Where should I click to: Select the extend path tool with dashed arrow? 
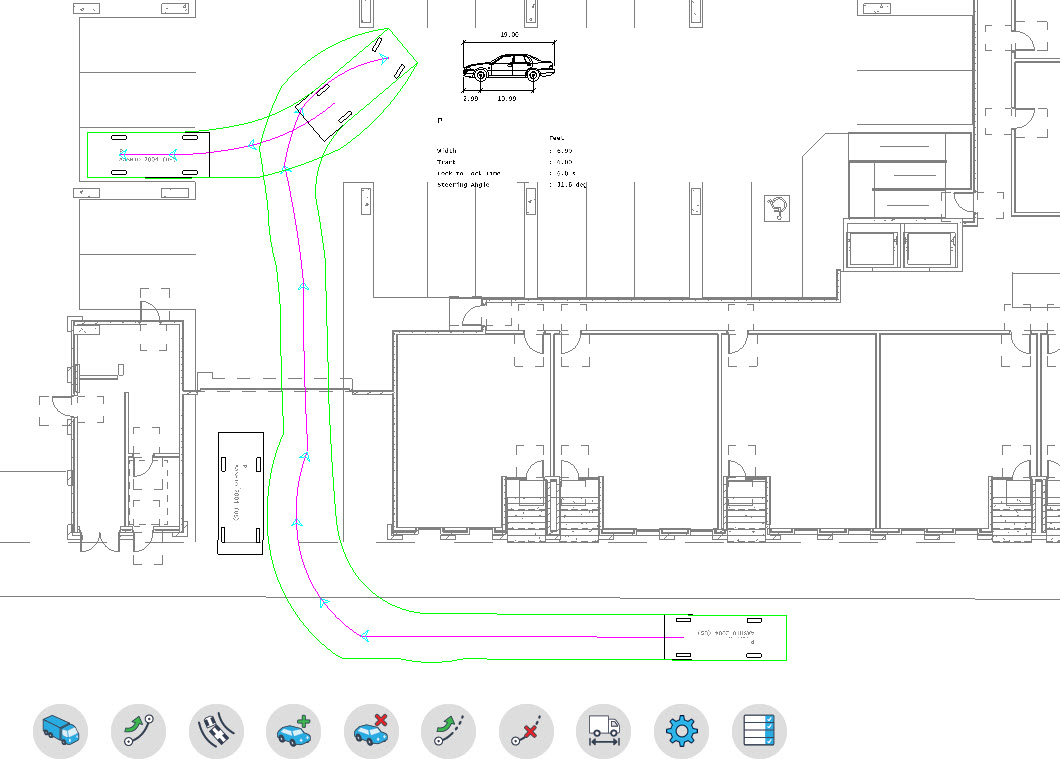click(447, 732)
